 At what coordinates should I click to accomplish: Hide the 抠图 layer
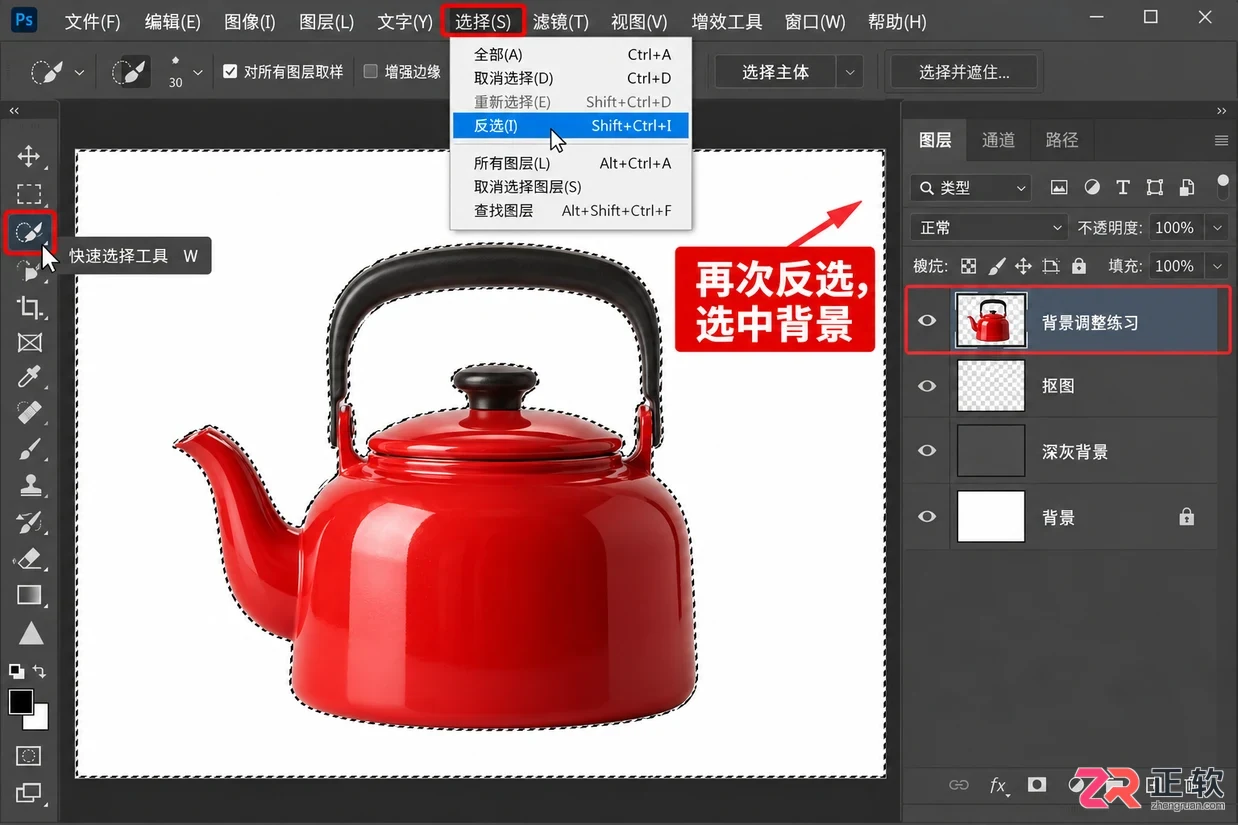click(x=928, y=385)
